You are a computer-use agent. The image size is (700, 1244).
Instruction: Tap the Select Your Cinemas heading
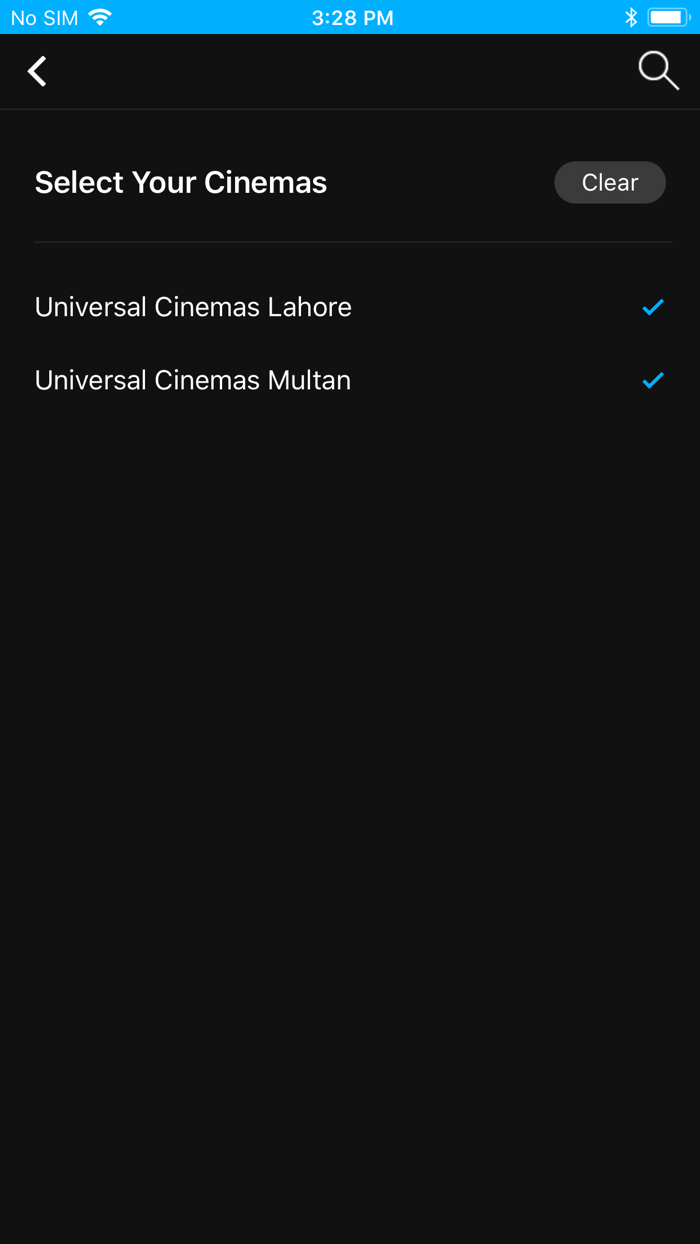[181, 182]
